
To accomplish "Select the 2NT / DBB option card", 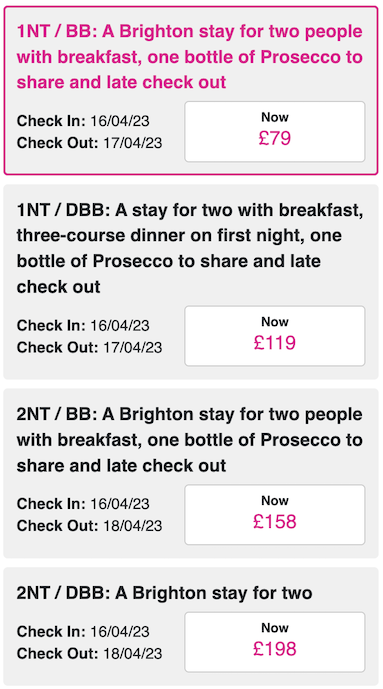I will click(x=191, y=627).
